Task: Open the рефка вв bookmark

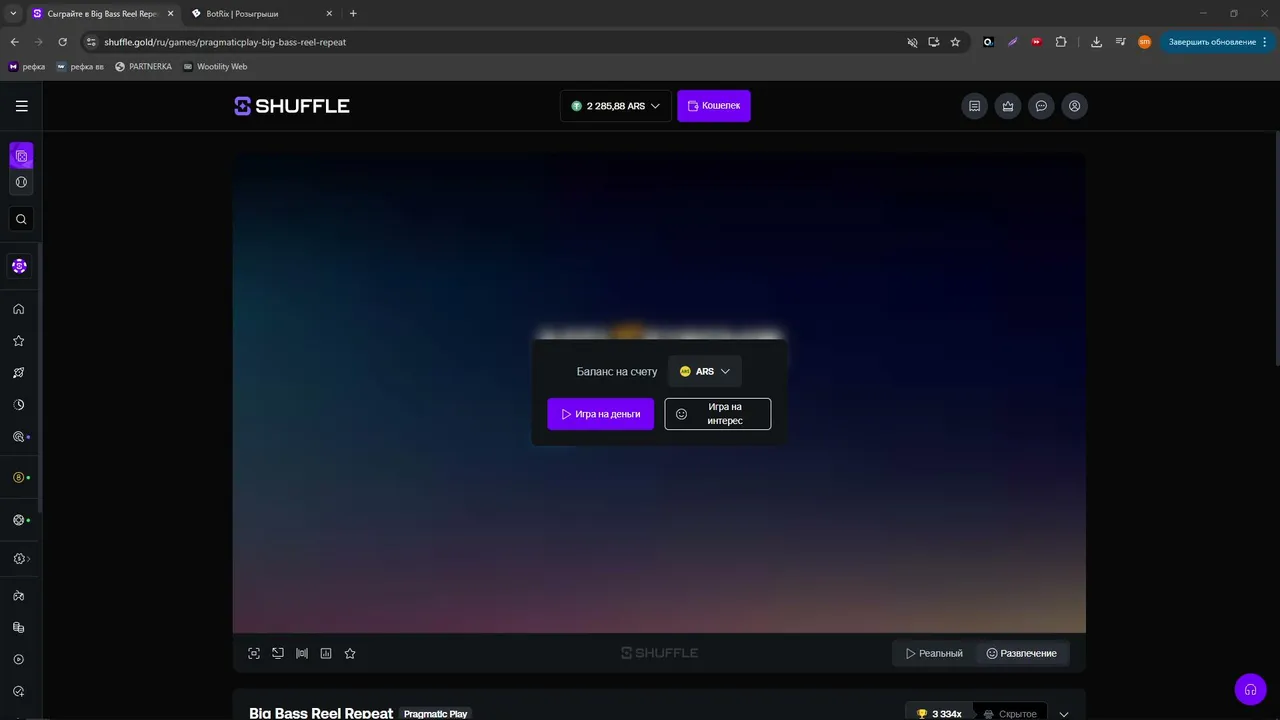Action: coord(80,67)
